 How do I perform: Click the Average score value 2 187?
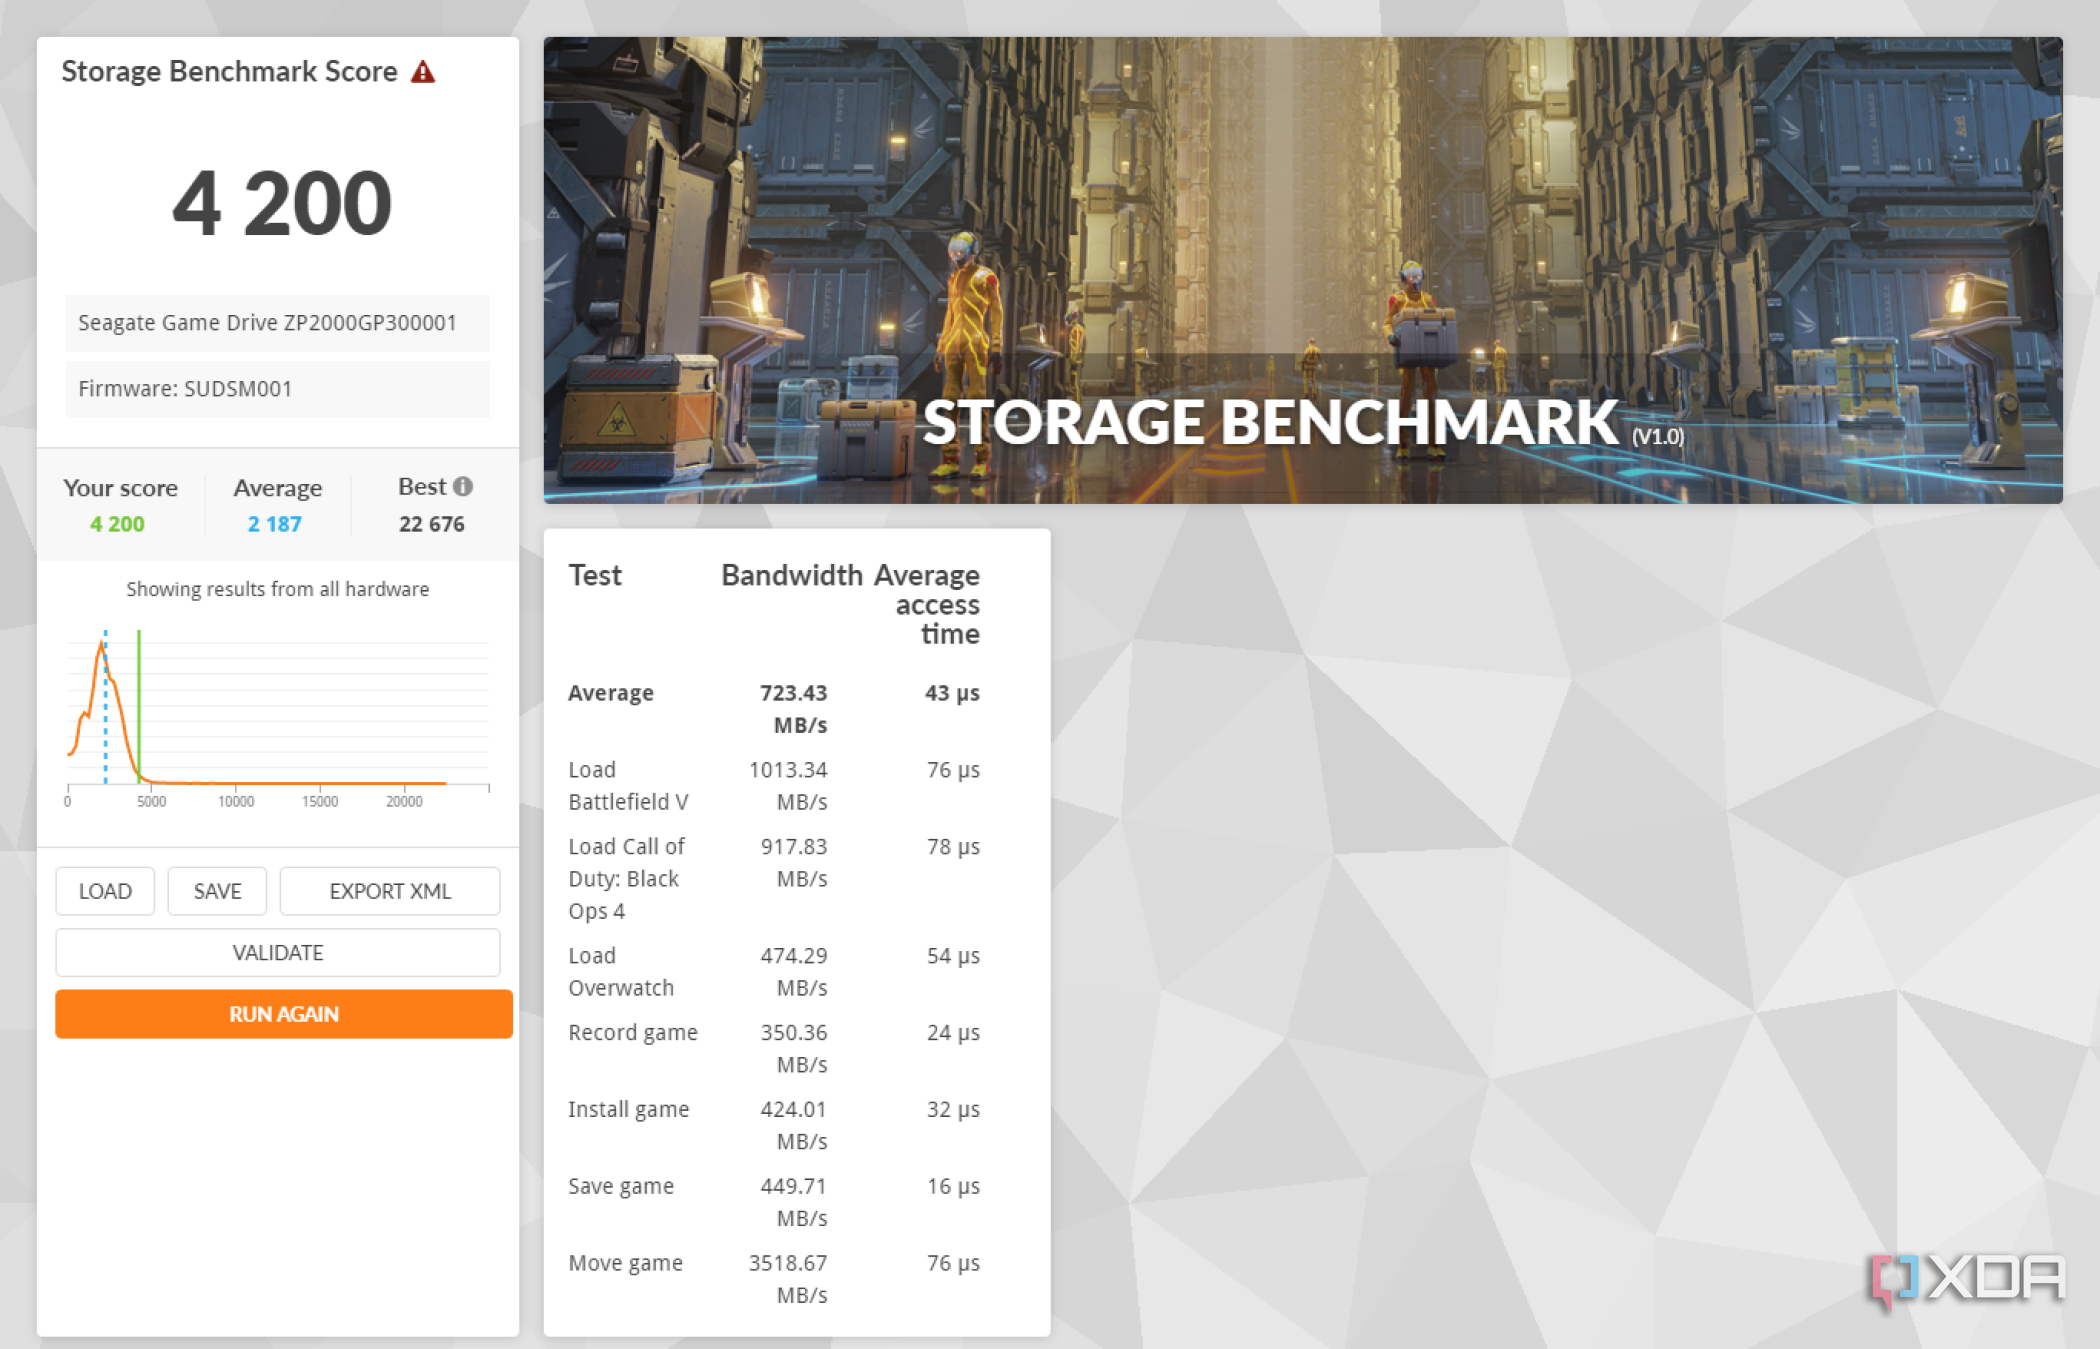coord(274,524)
